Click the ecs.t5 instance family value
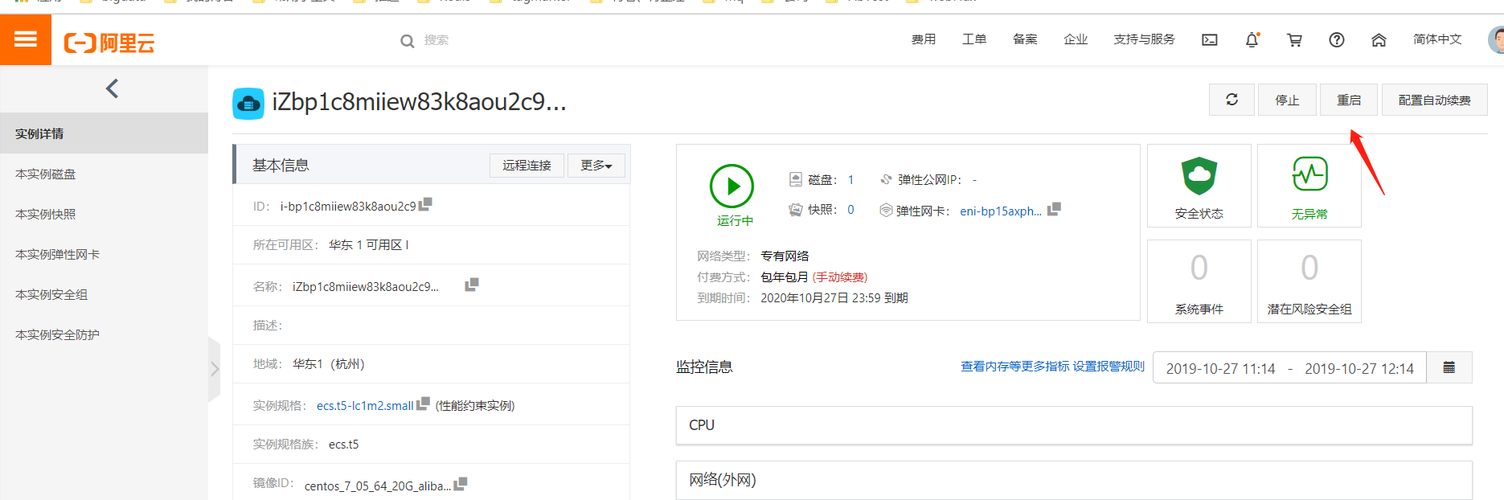Image resolution: width=1504 pixels, height=500 pixels. [343, 445]
